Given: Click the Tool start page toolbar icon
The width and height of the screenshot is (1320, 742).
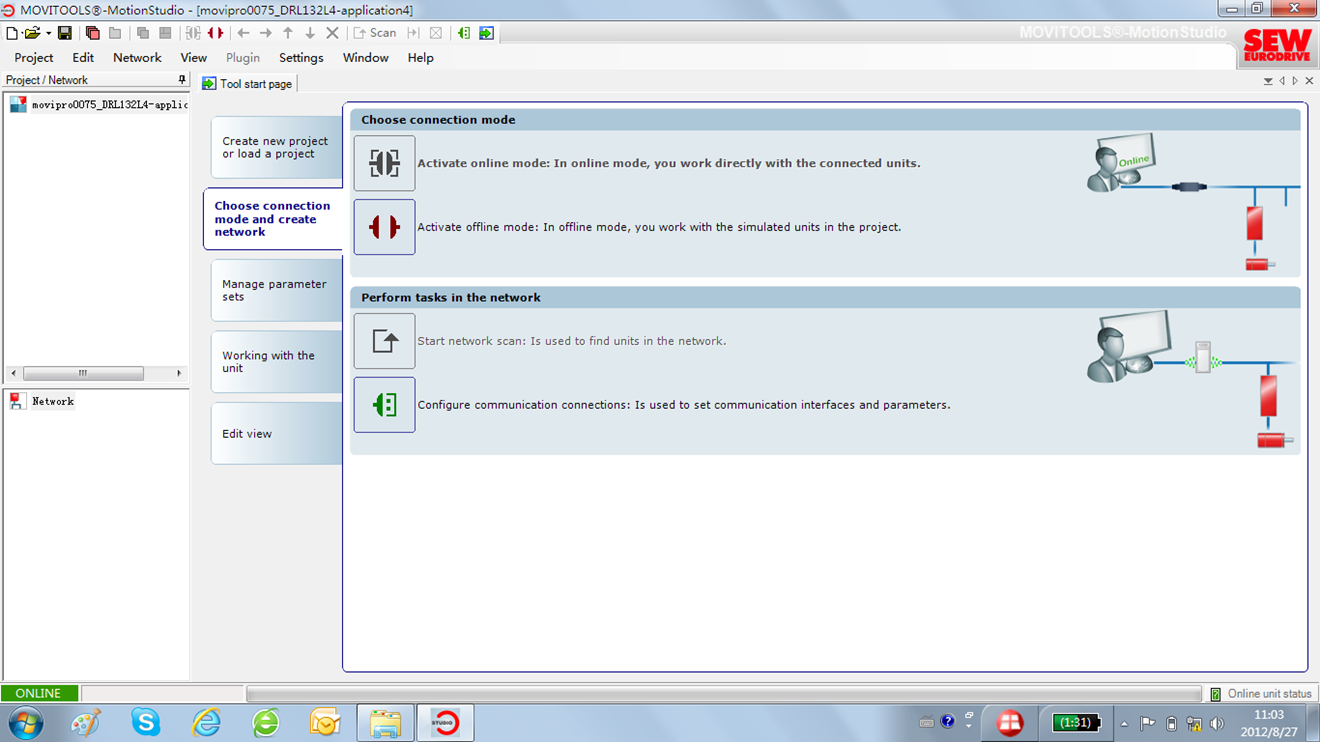Looking at the screenshot, I should coord(486,33).
